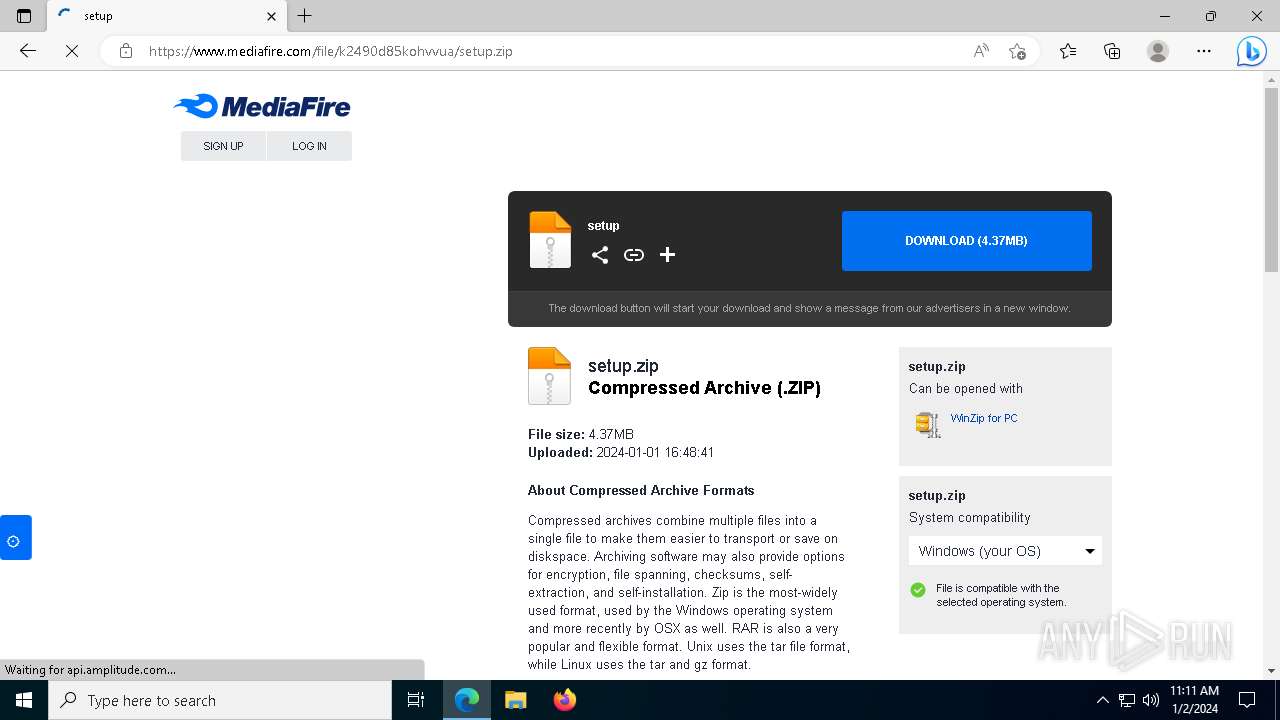Launch Firefox from taskbar

click(x=564, y=700)
